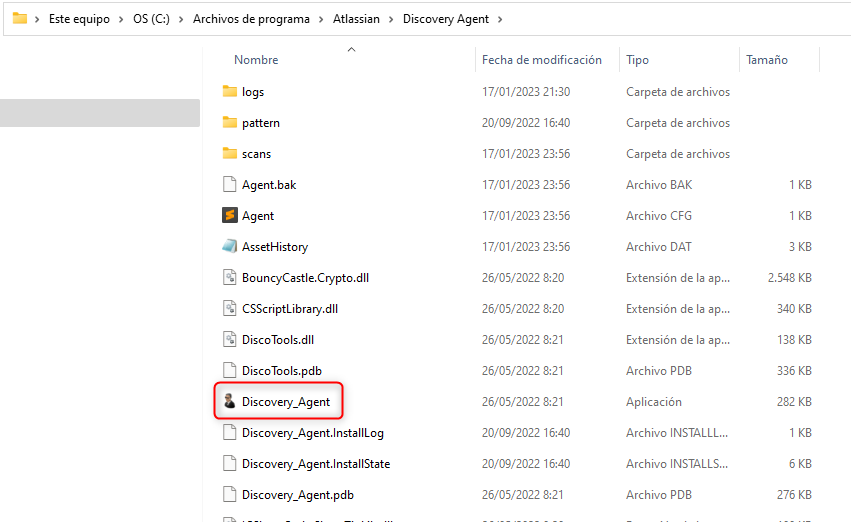
Task: Click the 282 KB size value
Action: click(x=794, y=402)
